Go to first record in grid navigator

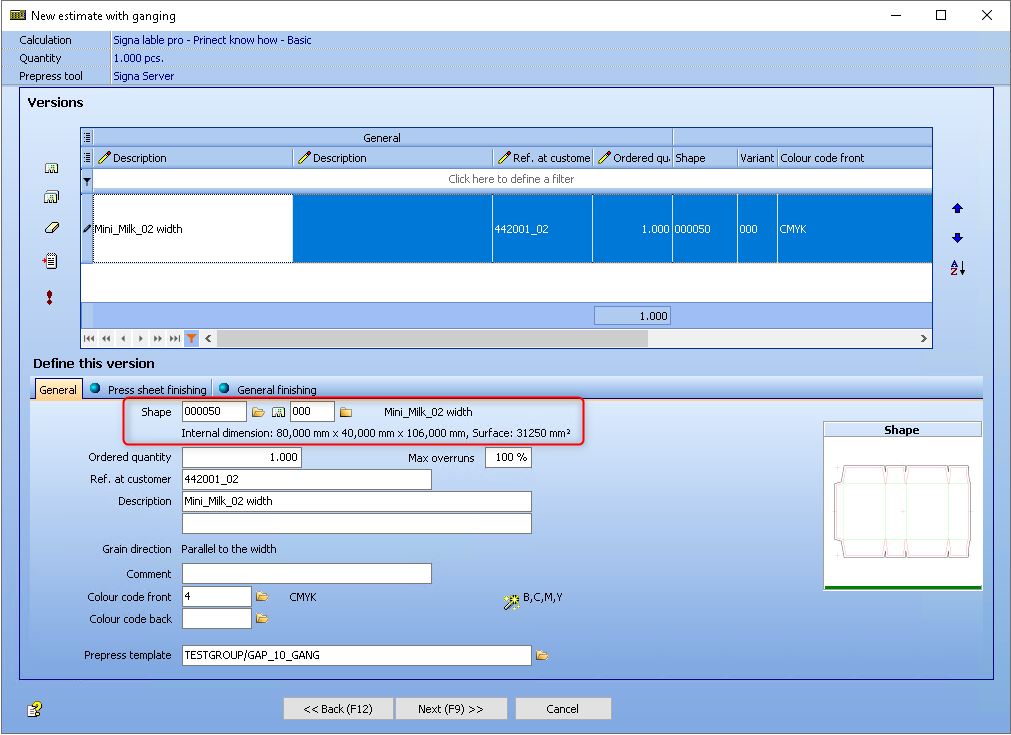pyautogui.click(x=89, y=338)
